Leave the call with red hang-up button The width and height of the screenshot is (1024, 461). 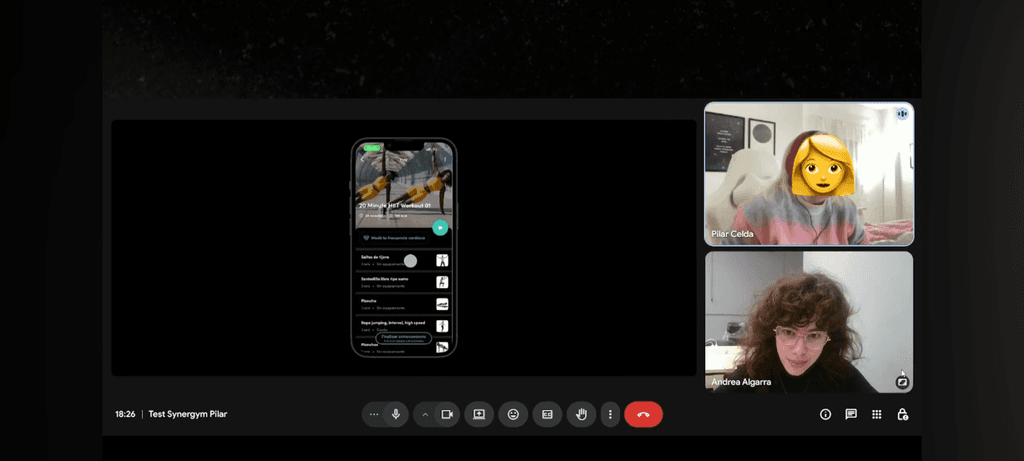point(643,415)
